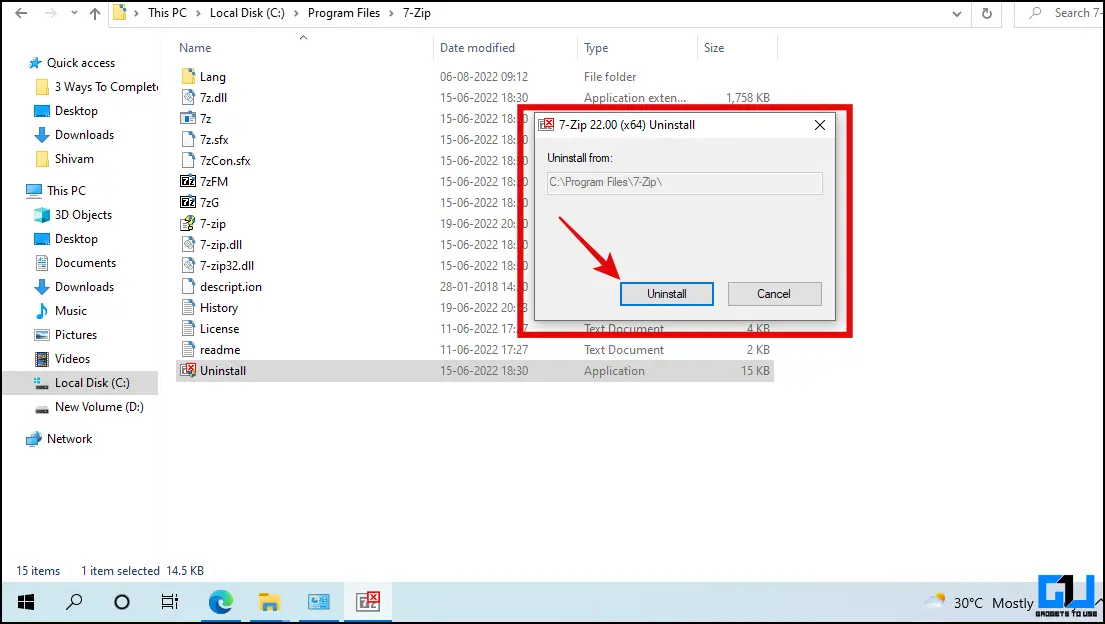1105x624 pixels.
Task: Click the taskbar Search icon
Action: coord(73,602)
